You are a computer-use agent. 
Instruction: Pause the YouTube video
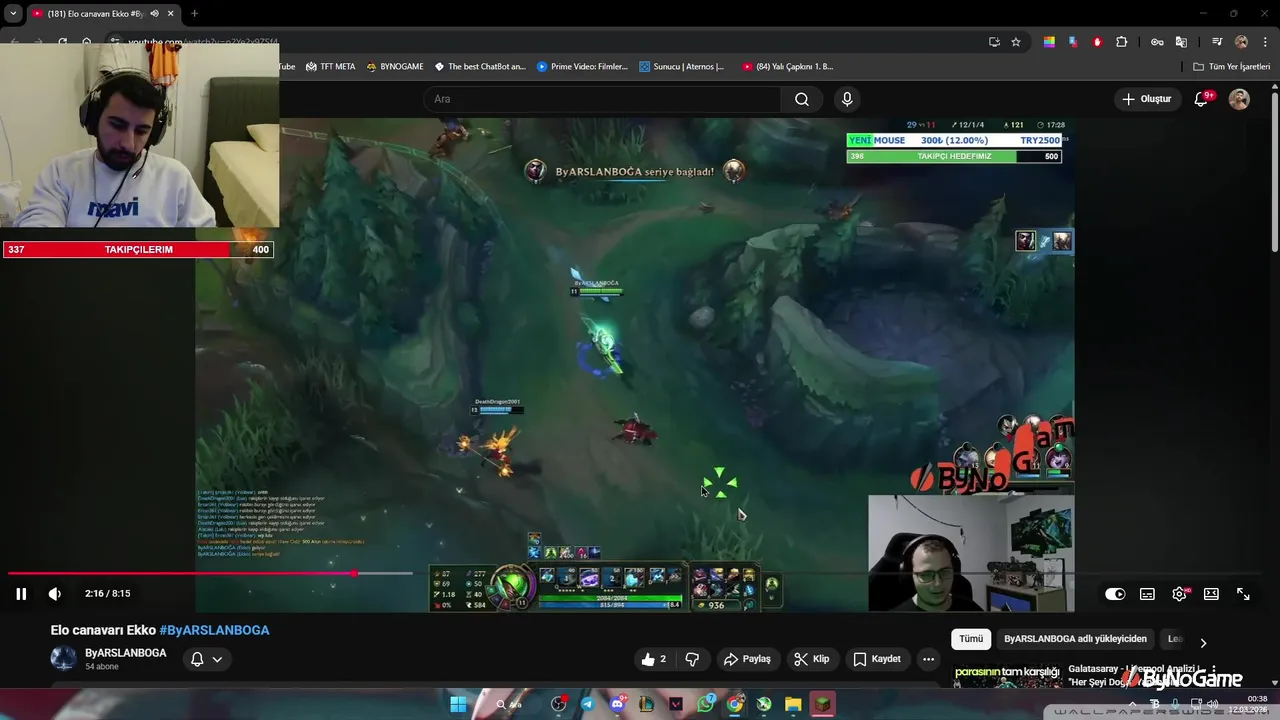(20, 594)
